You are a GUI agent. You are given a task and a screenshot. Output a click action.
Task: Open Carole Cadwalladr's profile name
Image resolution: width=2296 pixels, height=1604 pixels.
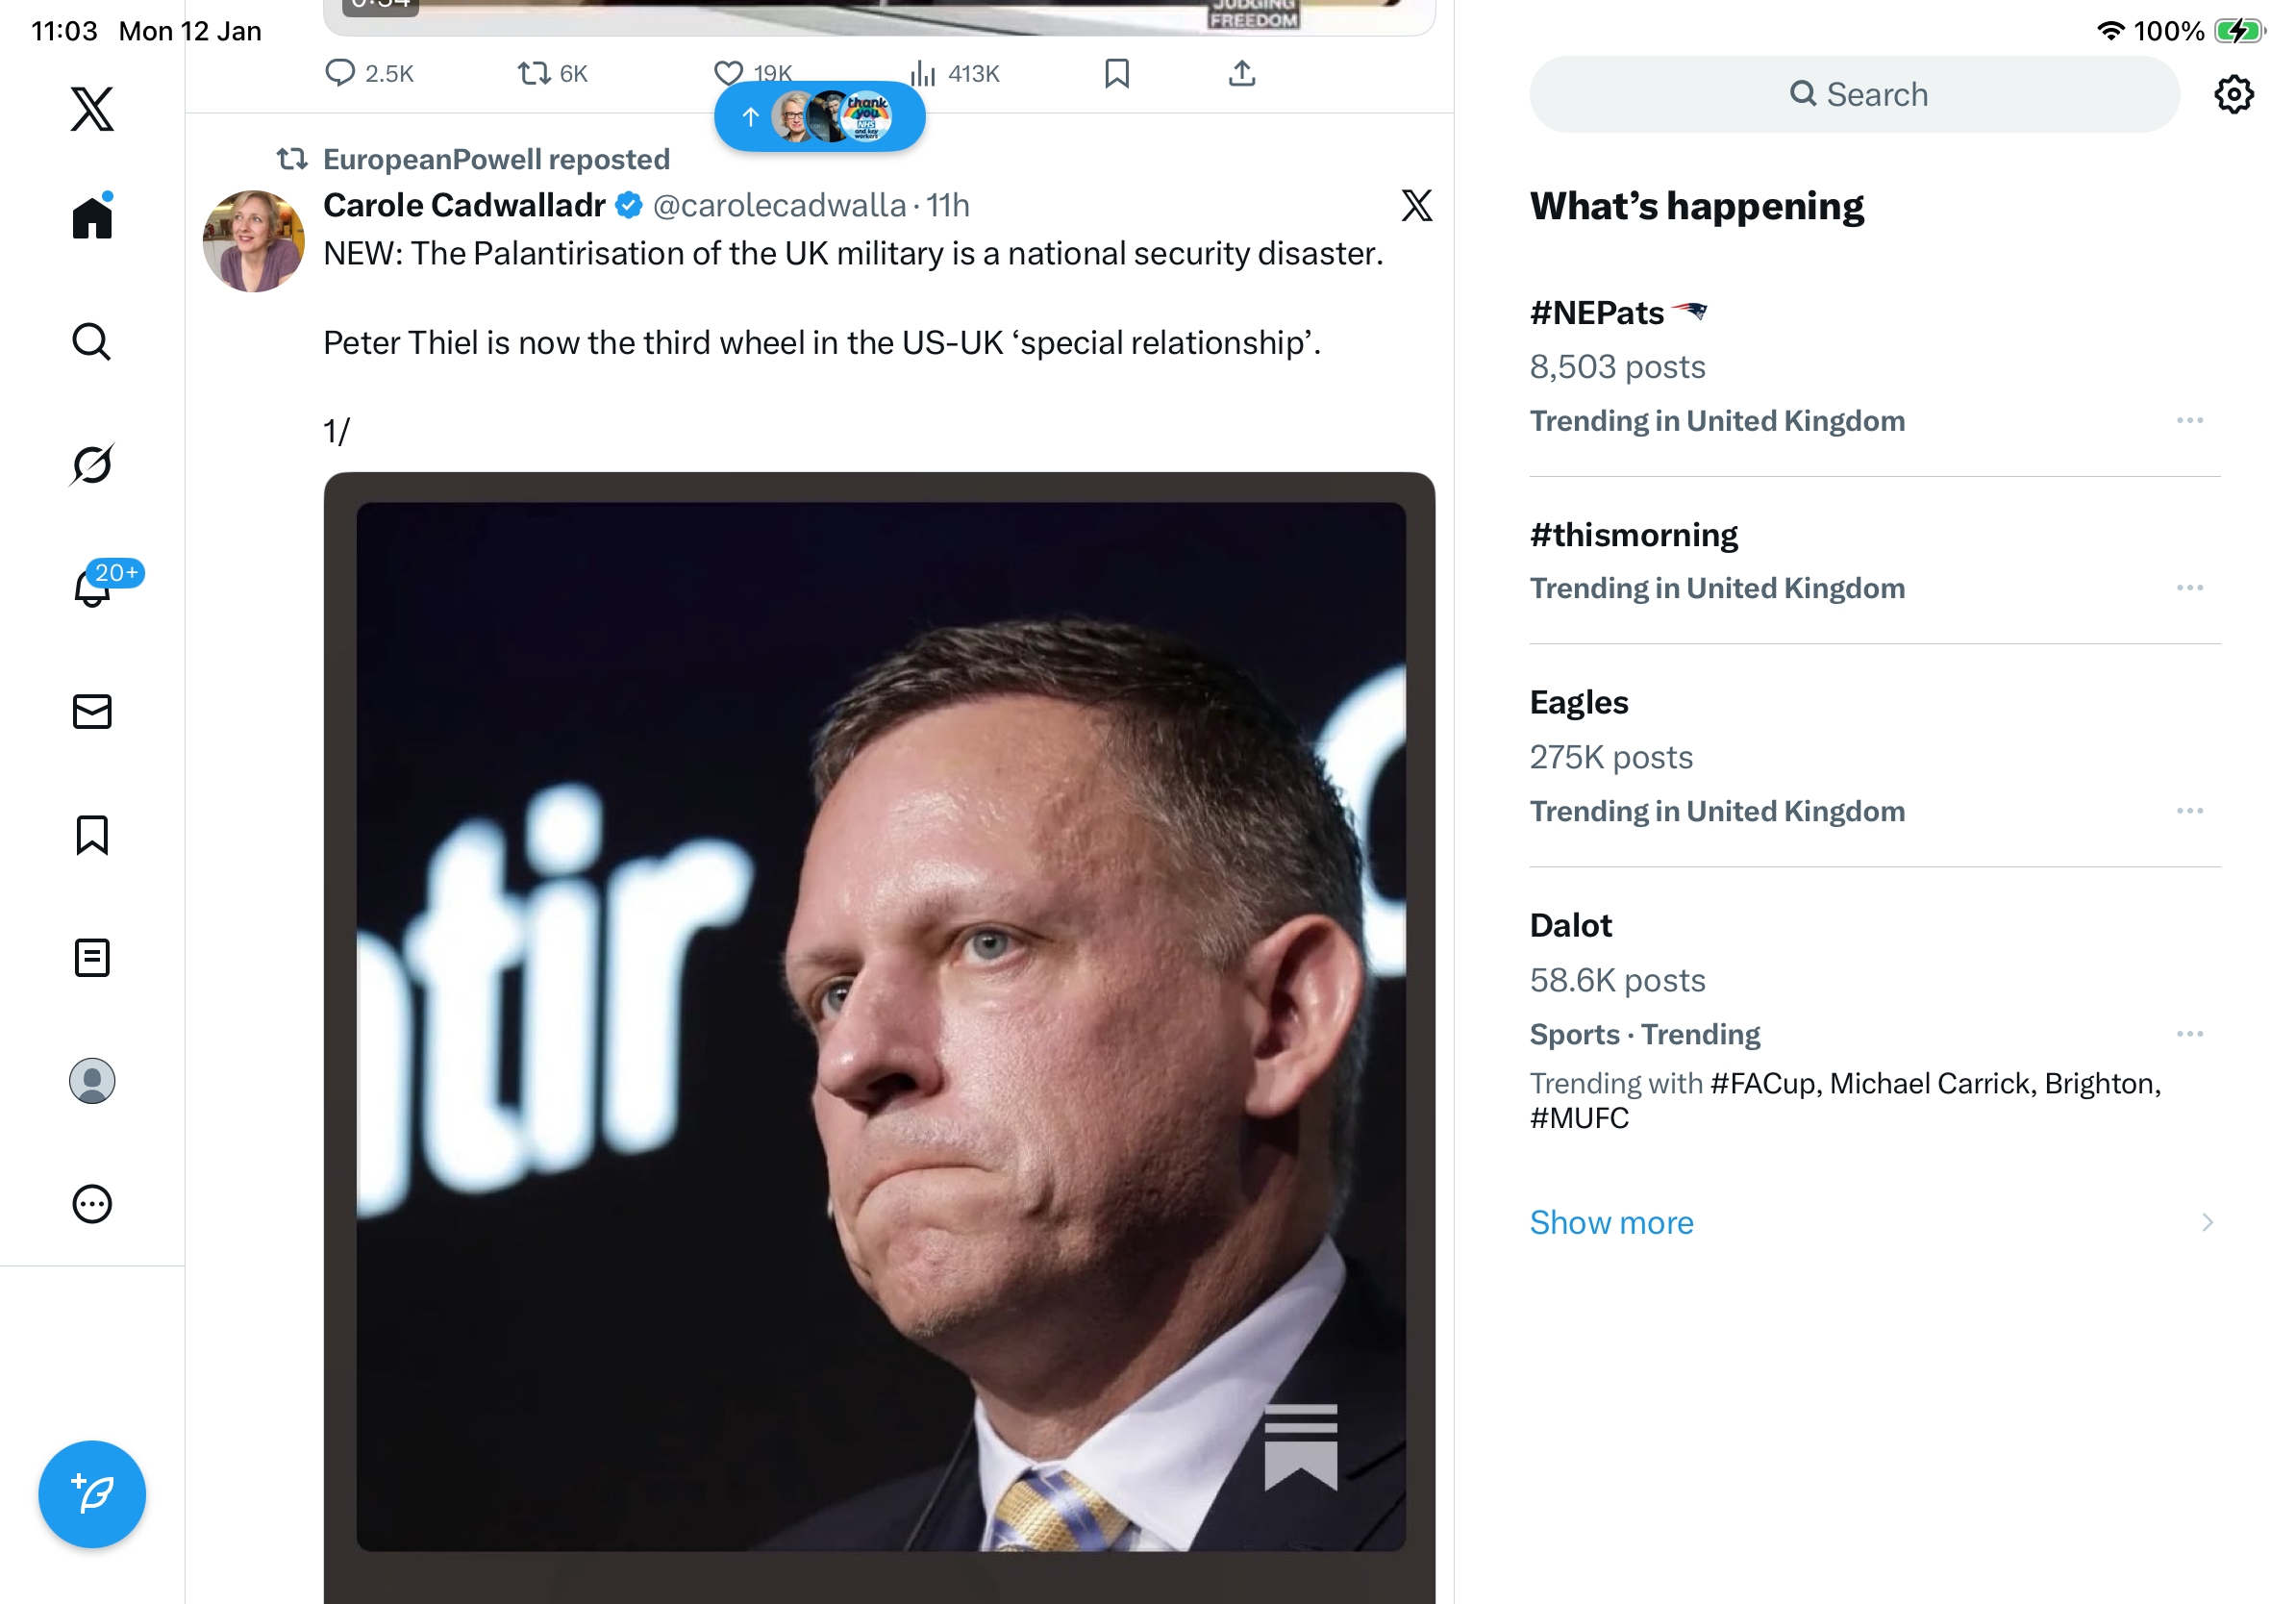[464, 205]
